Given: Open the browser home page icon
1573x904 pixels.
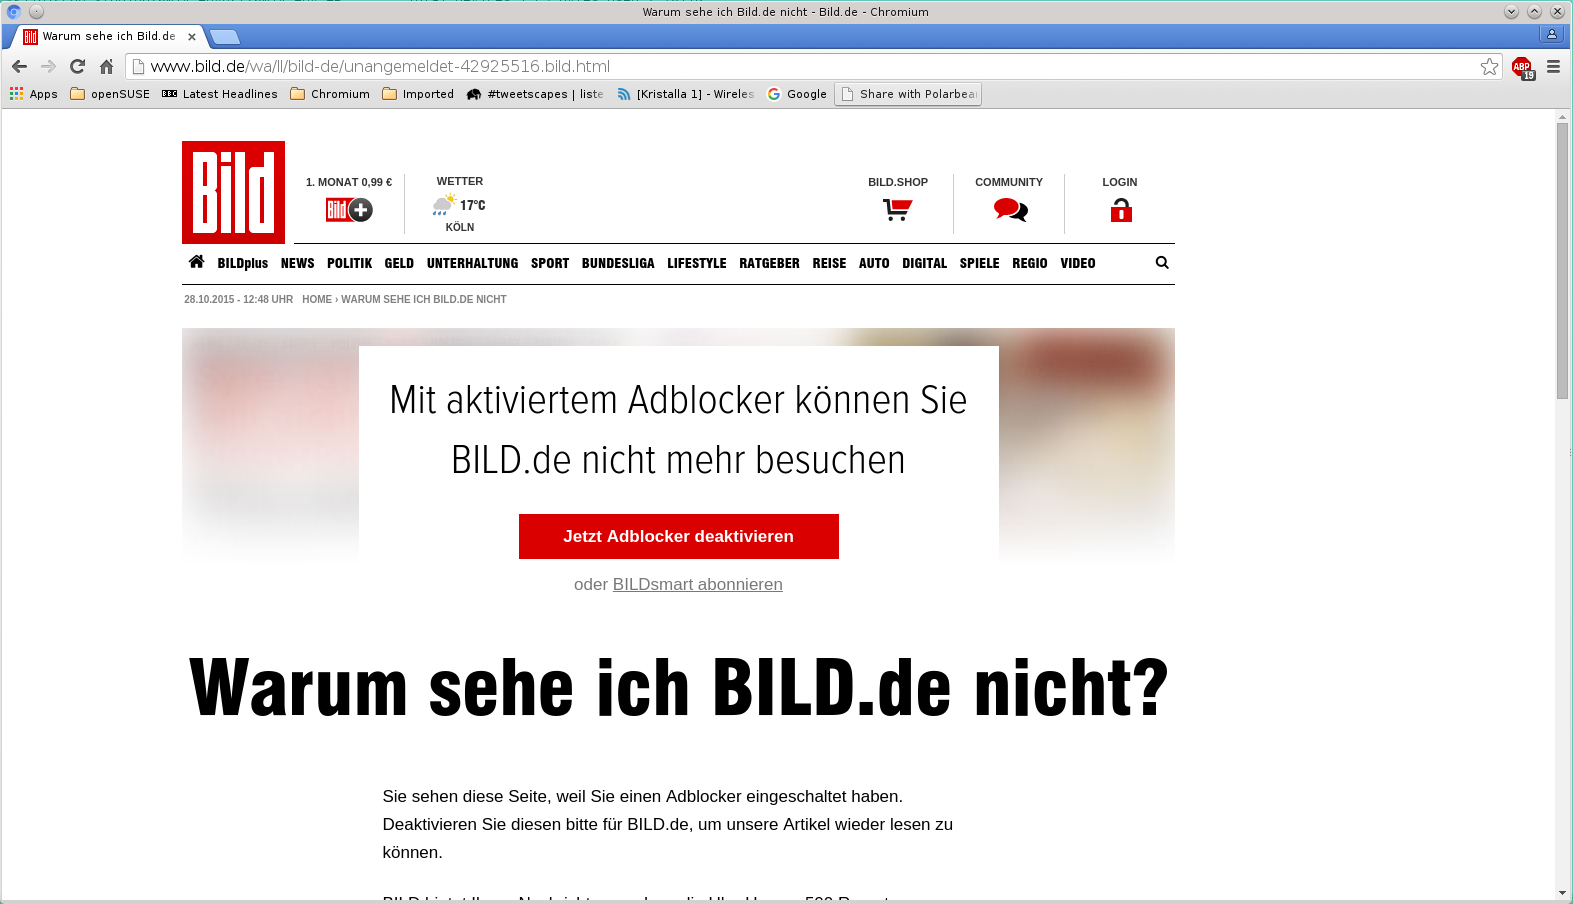Looking at the screenshot, I should click(x=106, y=66).
